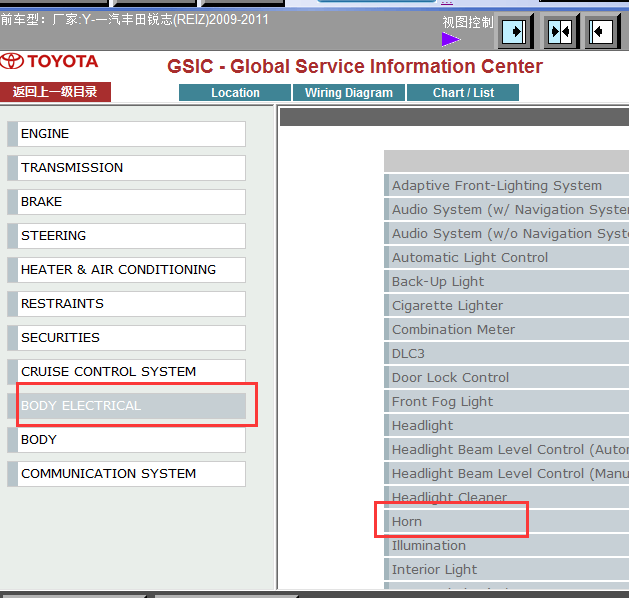Return to the parent directory (返回上一级目录)
629x598 pixels.
click(55, 92)
